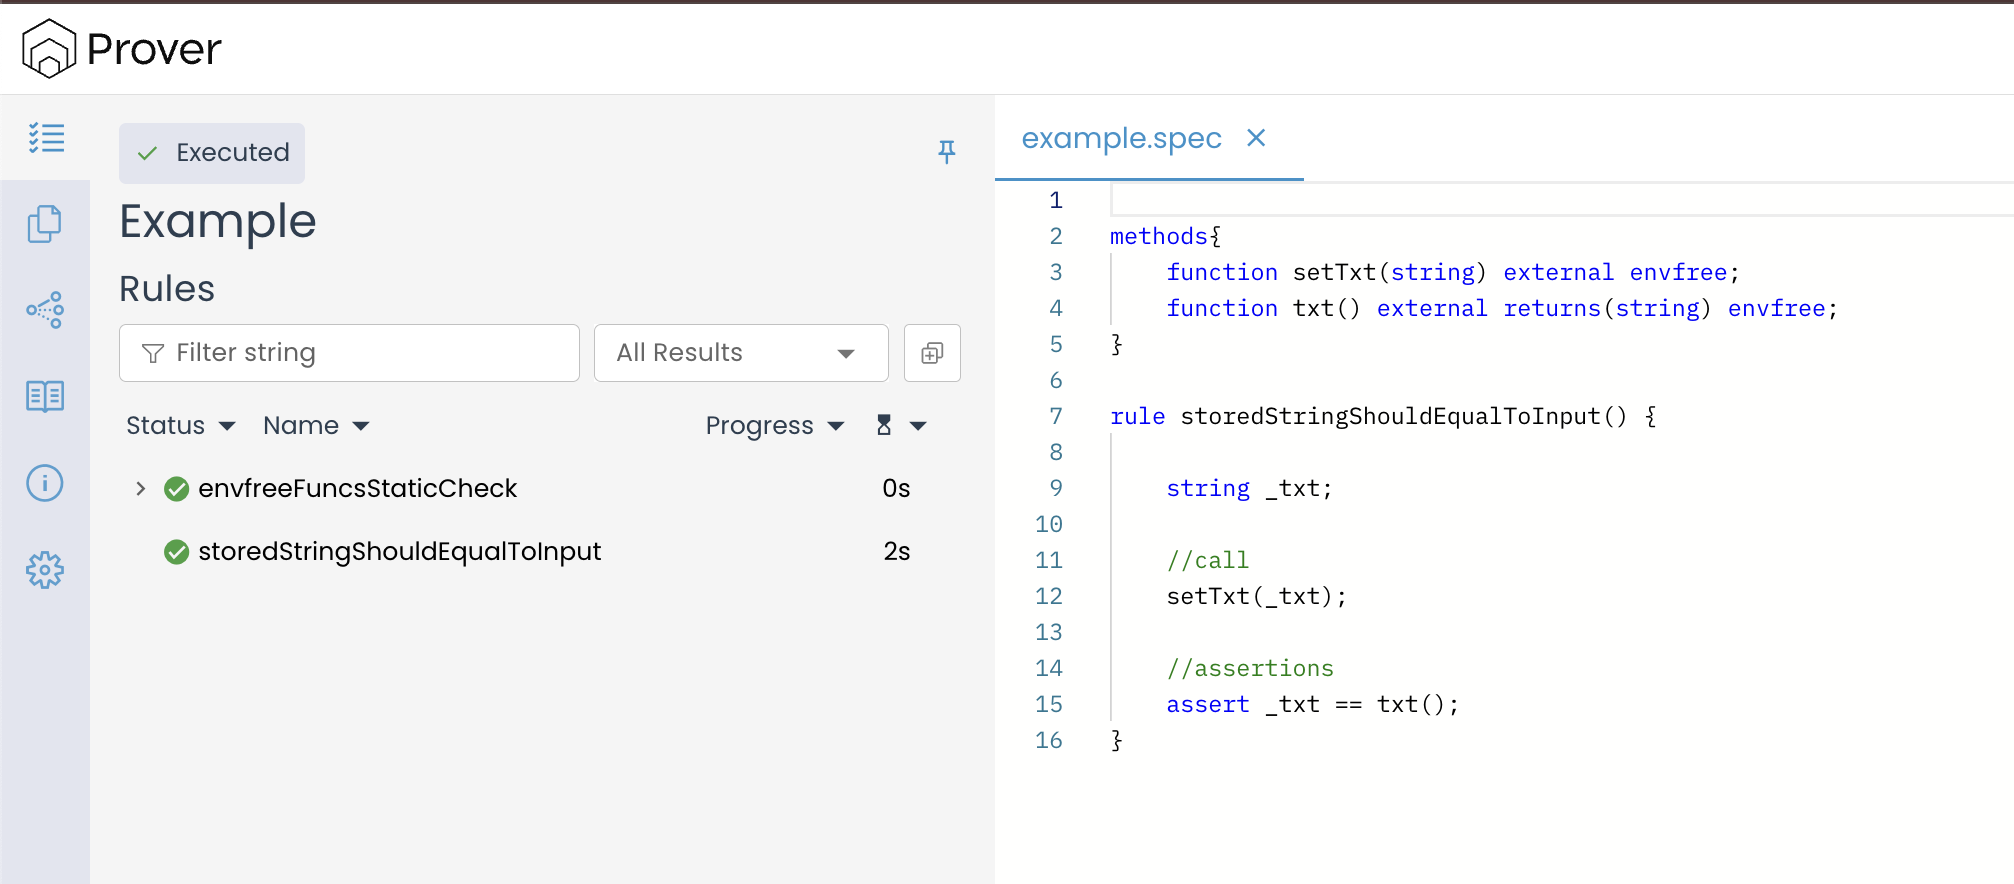
Task: Open the documentation book sidebar icon
Action: (x=45, y=397)
